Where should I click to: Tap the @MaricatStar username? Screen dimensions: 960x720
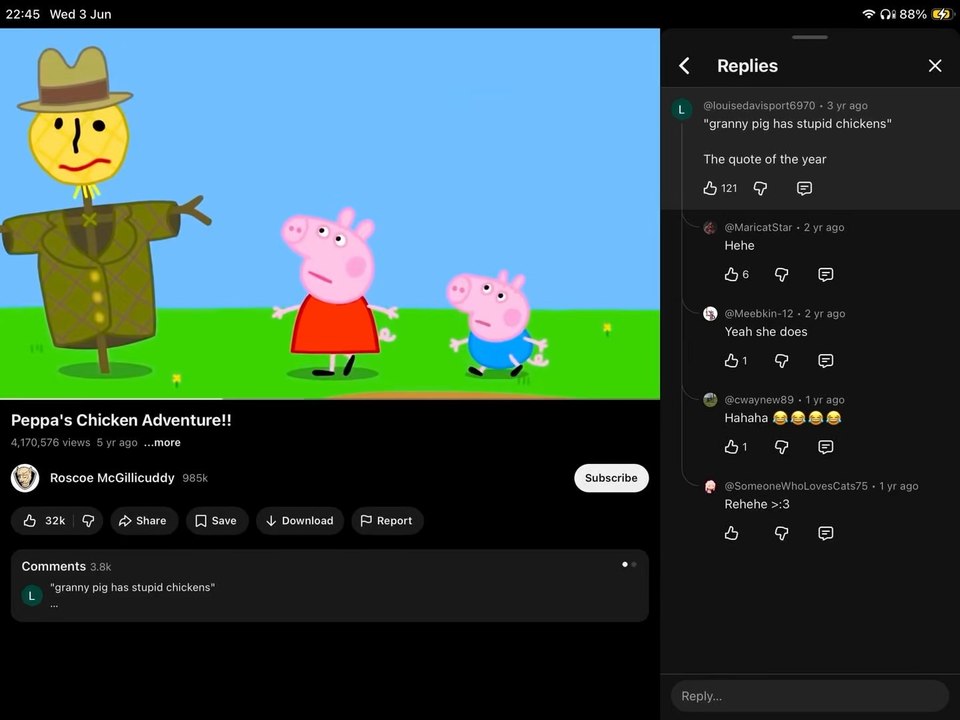758,227
